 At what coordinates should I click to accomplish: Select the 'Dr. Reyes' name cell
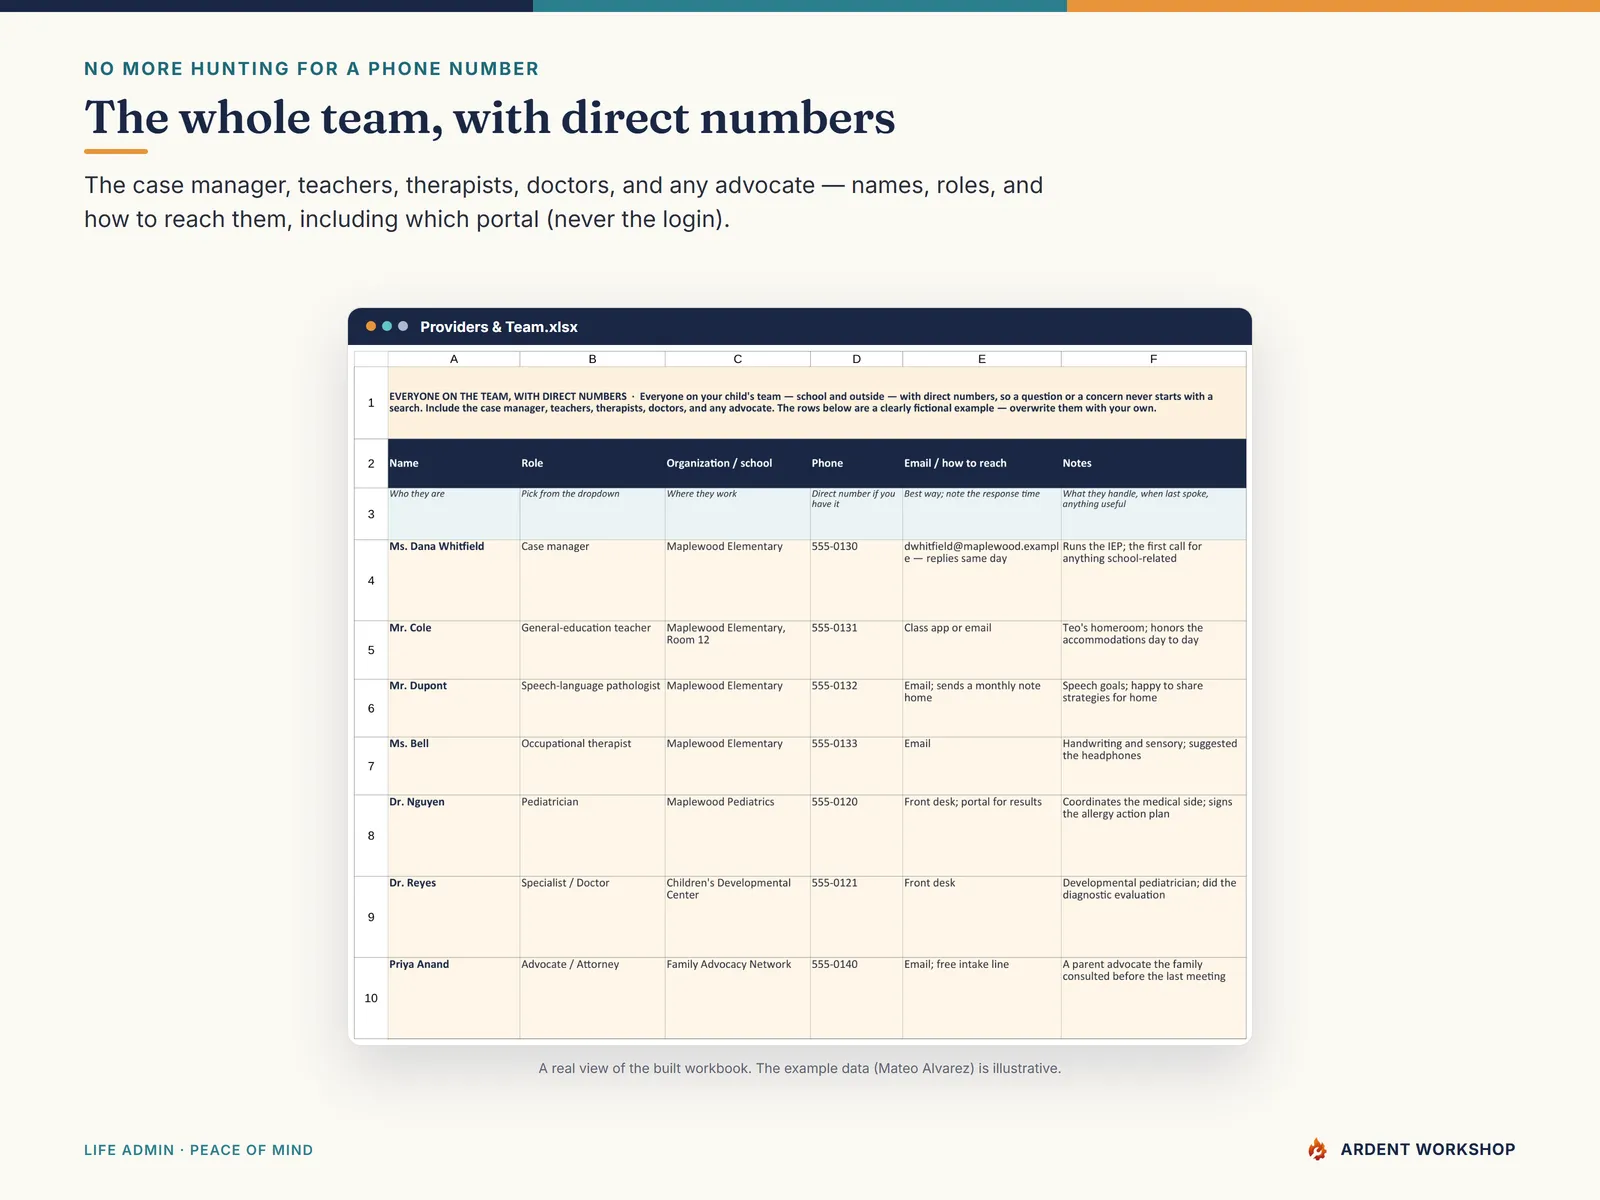[x=454, y=917]
